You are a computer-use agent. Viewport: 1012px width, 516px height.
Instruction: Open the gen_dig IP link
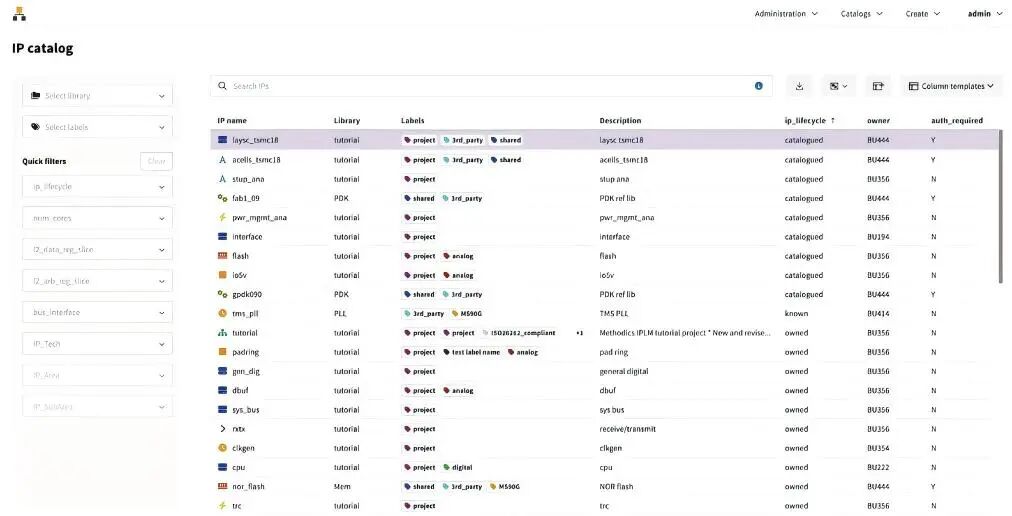(246, 371)
